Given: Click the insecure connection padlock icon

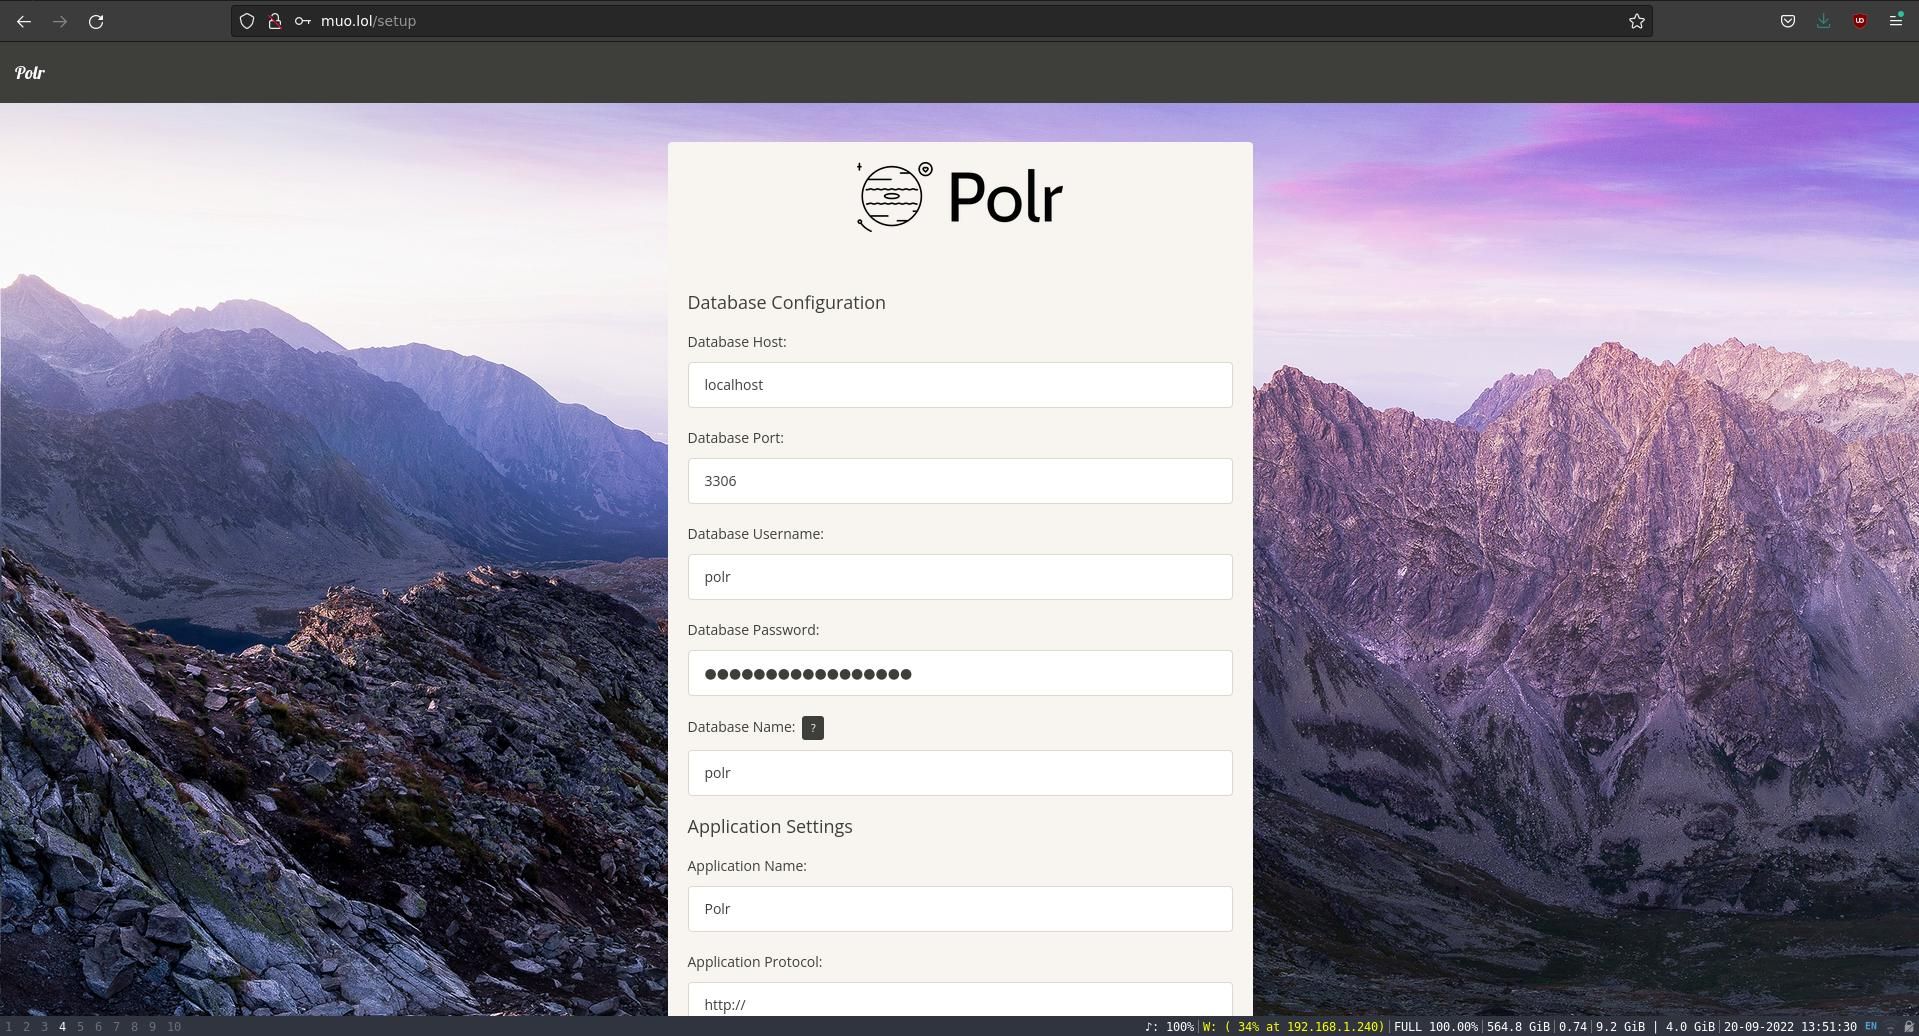Looking at the screenshot, I should [274, 21].
